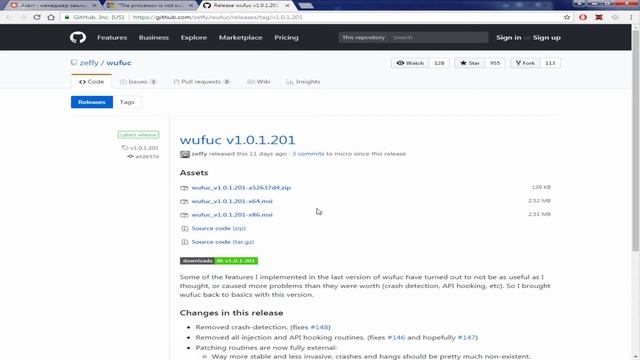
Task: Click the Sign up link
Action: pyautogui.click(x=547, y=38)
